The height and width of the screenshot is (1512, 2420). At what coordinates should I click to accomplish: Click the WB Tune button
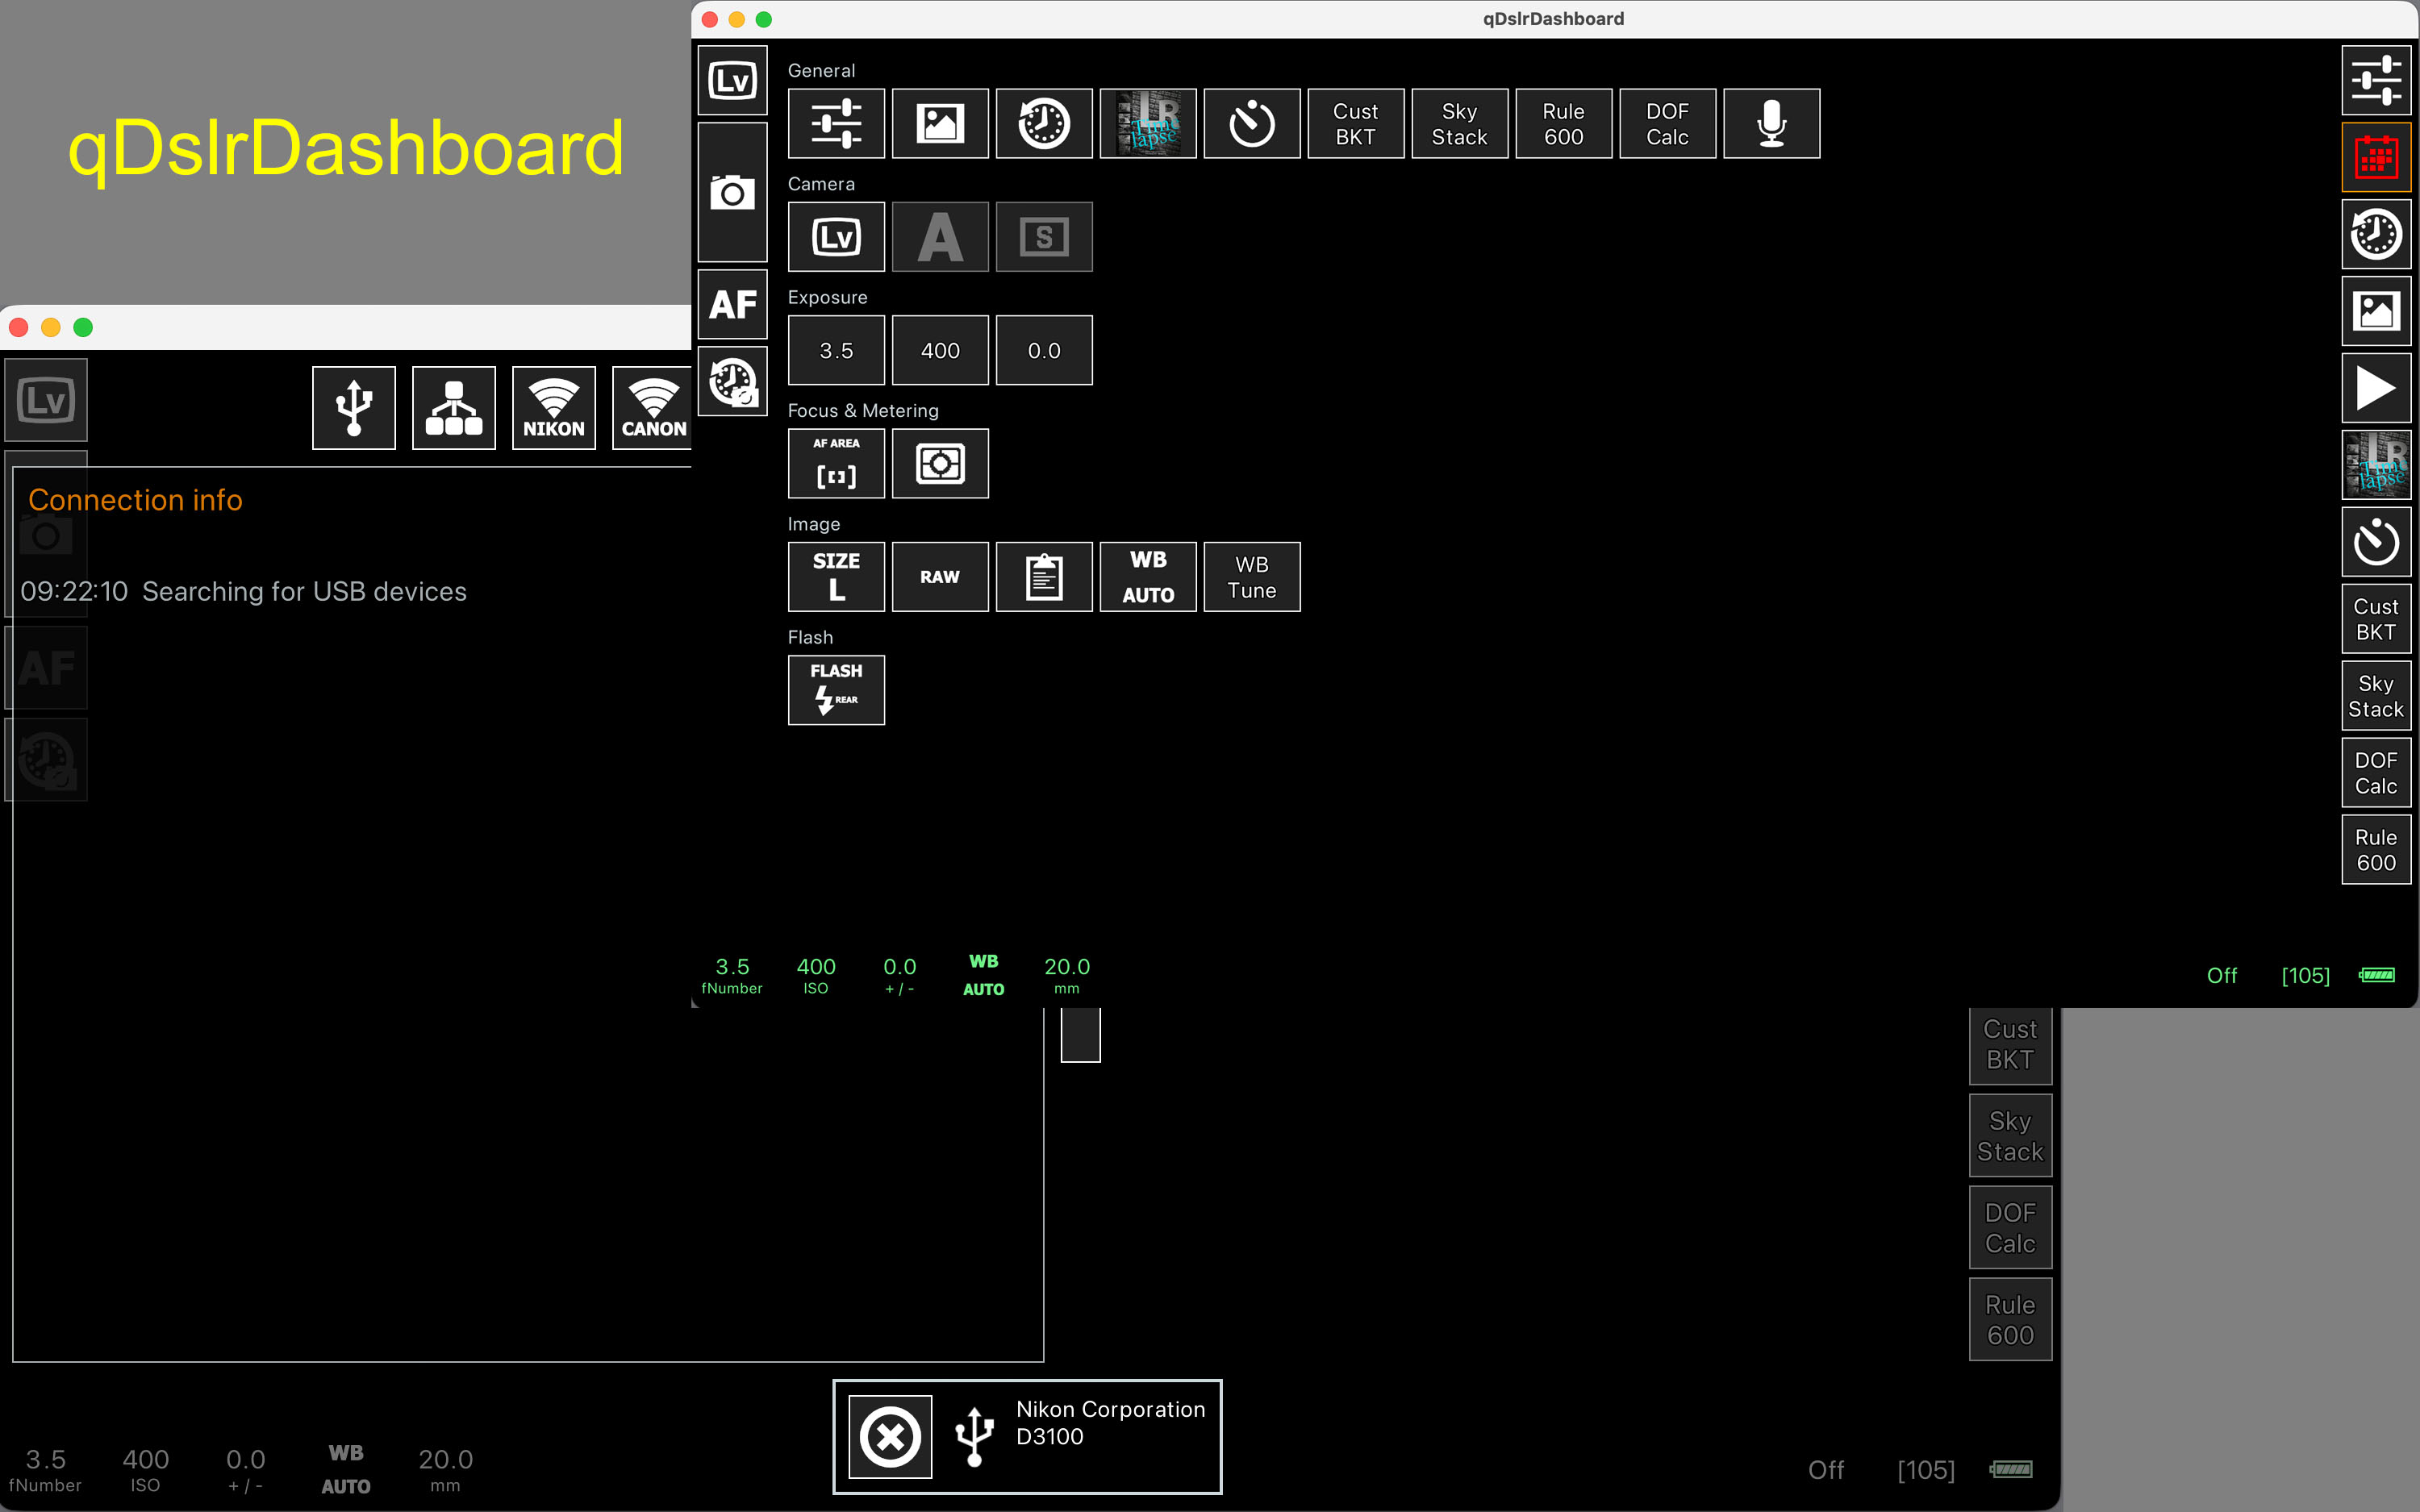click(x=1251, y=577)
